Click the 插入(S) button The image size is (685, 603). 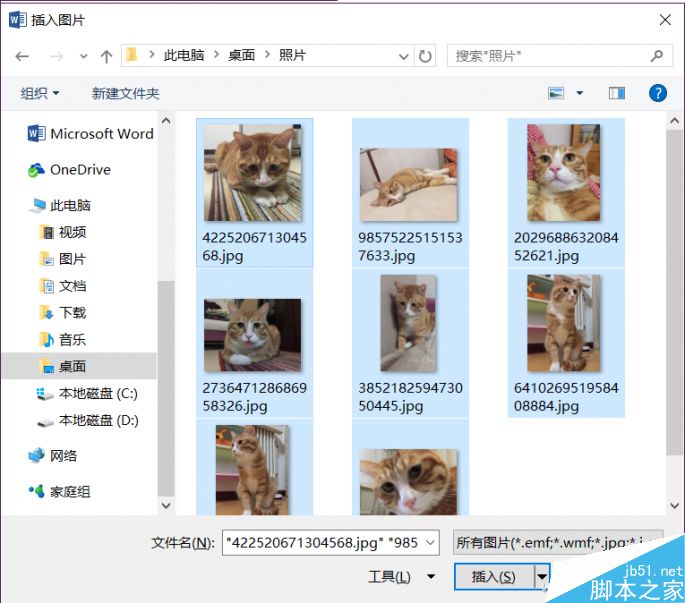coord(494,577)
